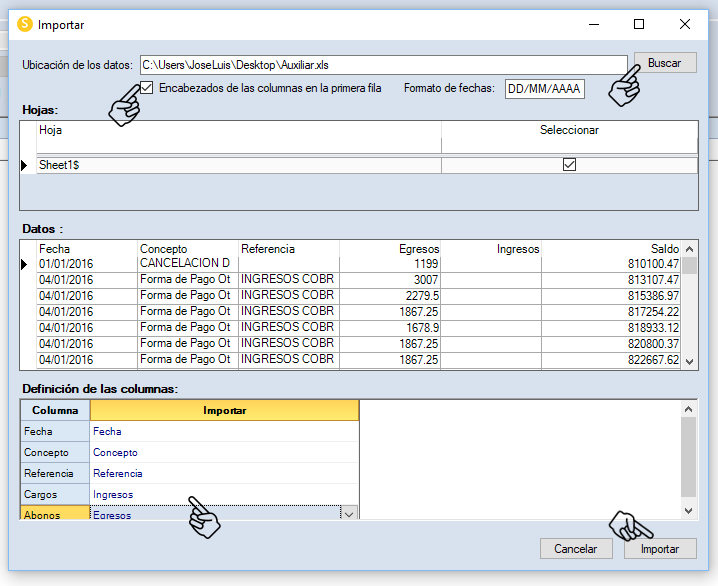Select the Sheet1$ row
This screenshot has height=586, width=718.
coord(238,165)
